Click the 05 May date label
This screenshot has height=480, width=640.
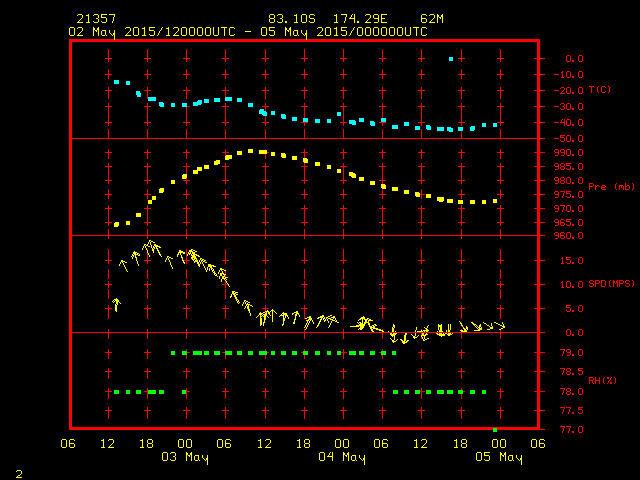pyautogui.click(x=499, y=457)
